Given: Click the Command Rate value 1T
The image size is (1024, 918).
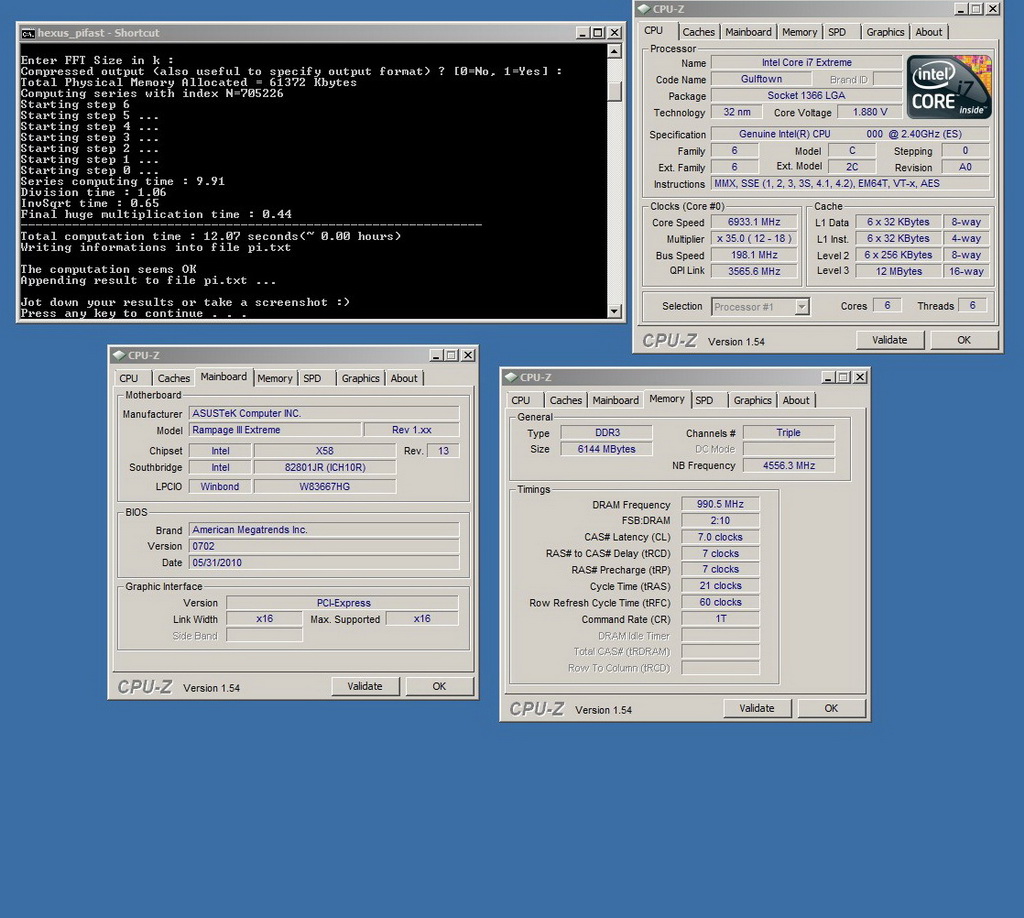Looking at the screenshot, I should [720, 618].
